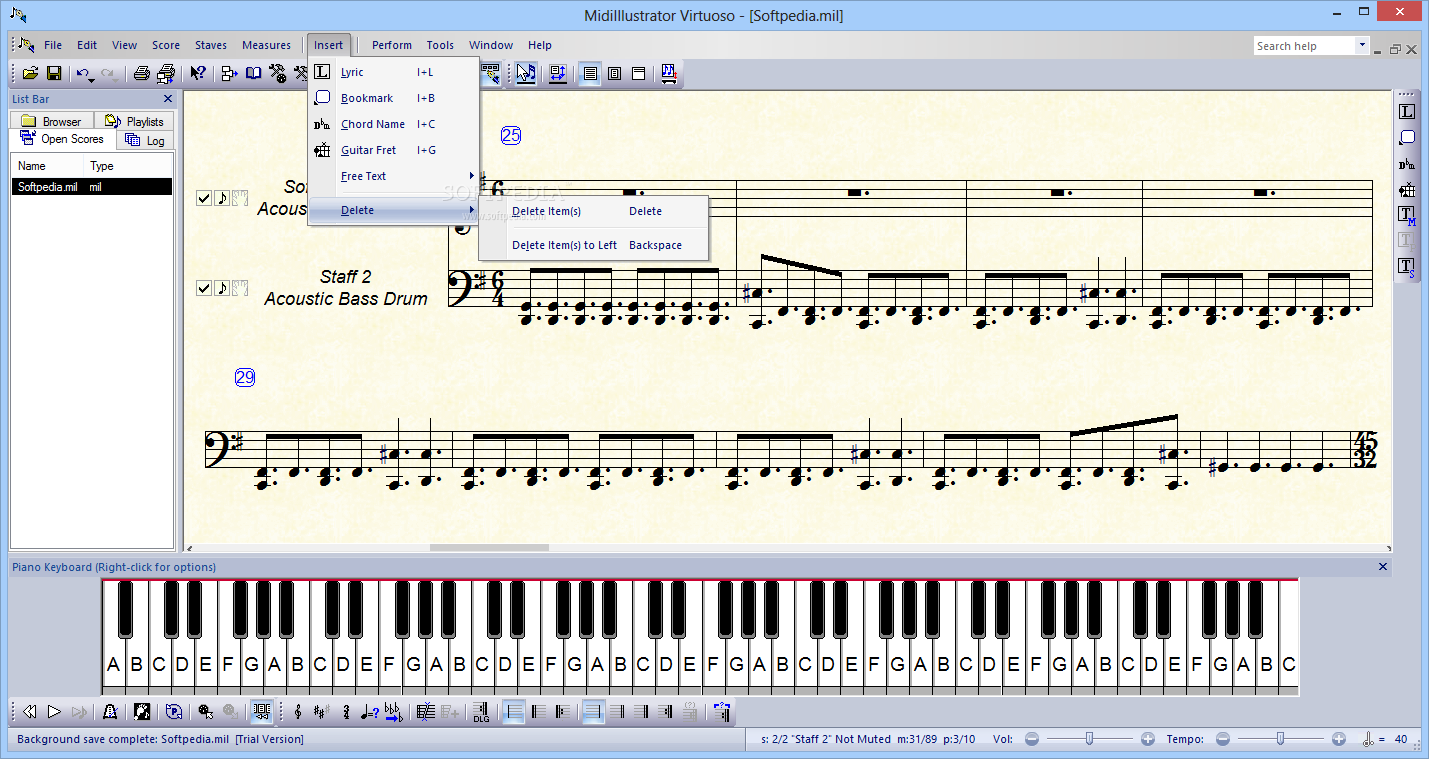1429x759 pixels.
Task: Select the Softpedia.mil row in Open Scores
Action: tap(92, 187)
